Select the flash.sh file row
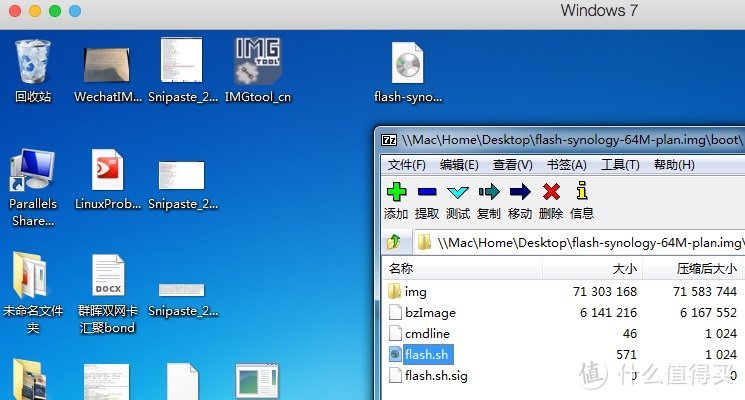745x400 pixels. click(563, 354)
